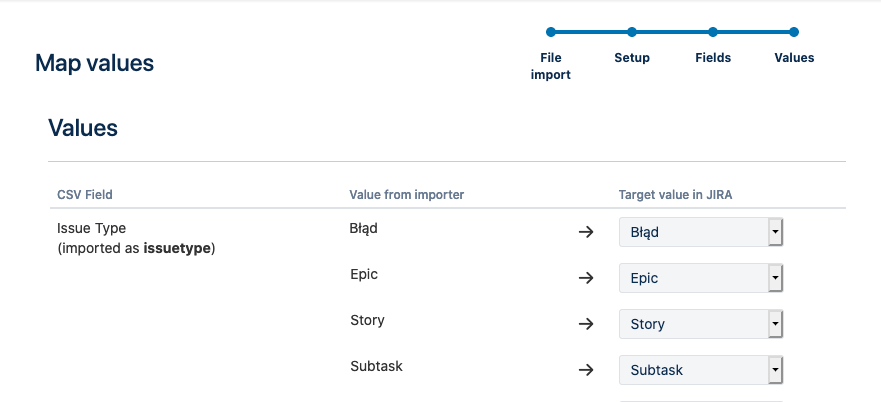Open the Epic target value dropdown
The image size is (881, 402).
click(701, 278)
